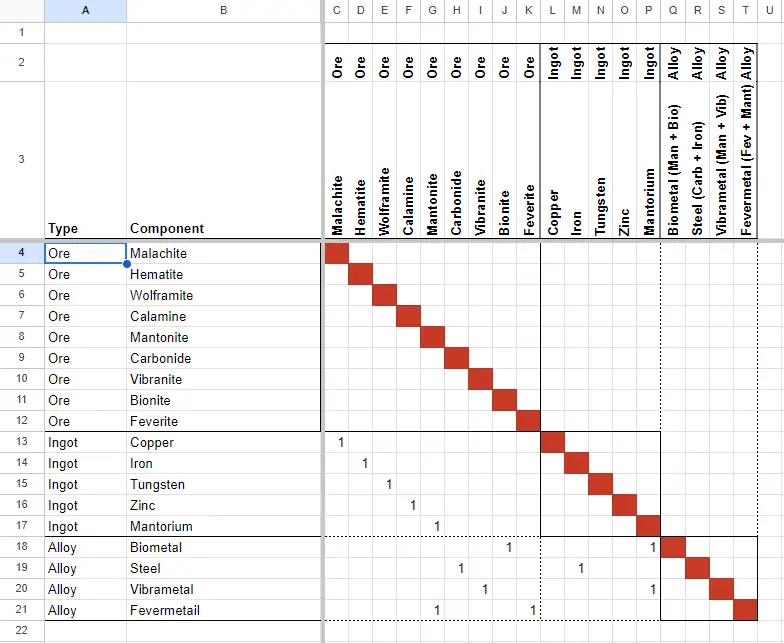Select the Ingot cell beside Tungsten

coord(86,484)
